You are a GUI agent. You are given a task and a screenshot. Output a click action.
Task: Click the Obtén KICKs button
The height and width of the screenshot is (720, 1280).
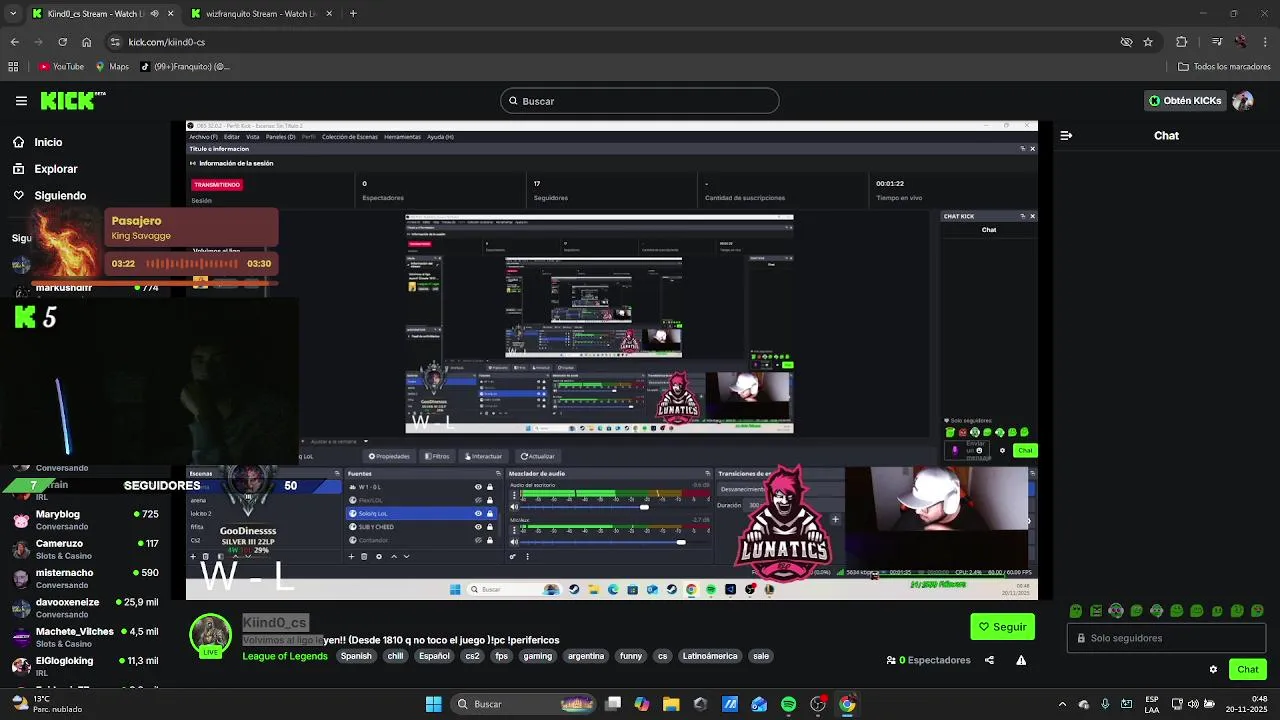pyautogui.click(x=1185, y=101)
